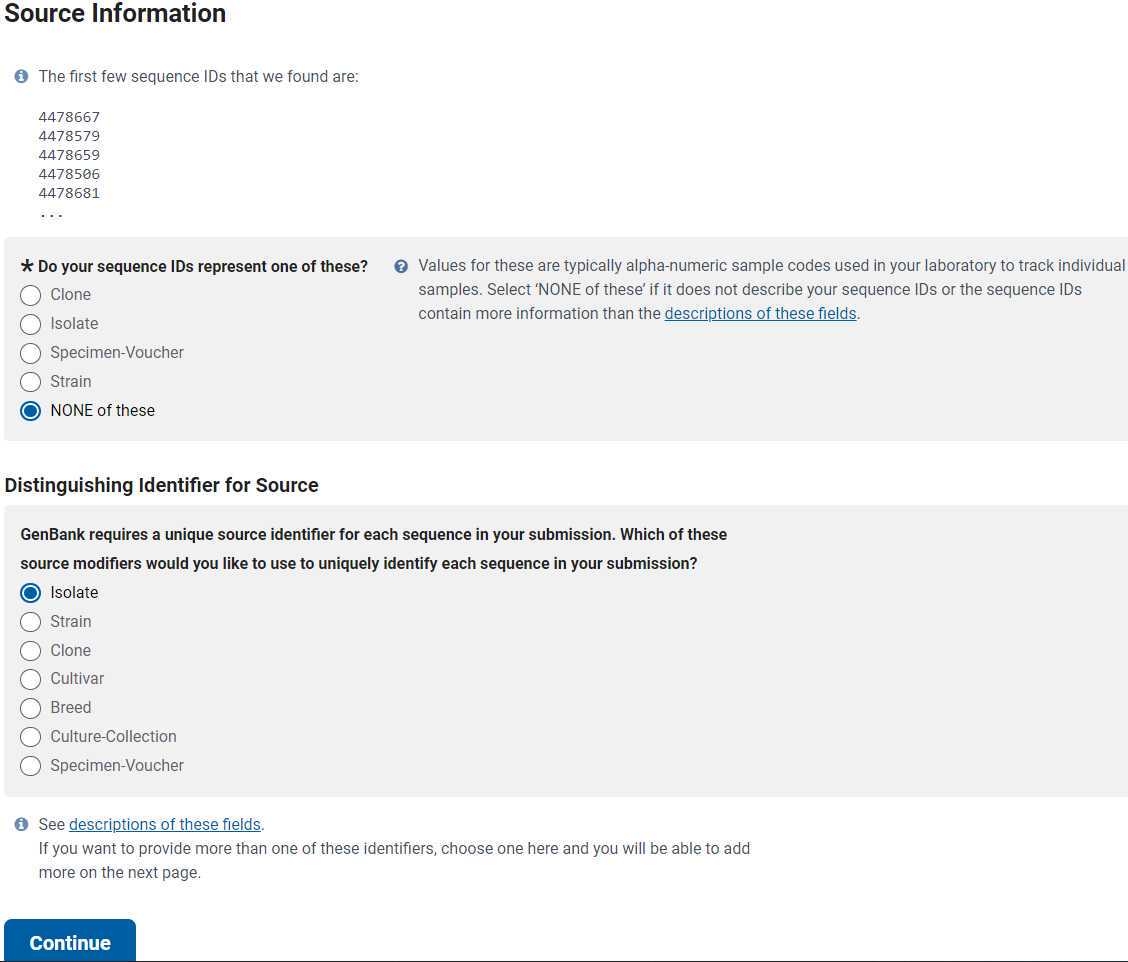Click the Source Information heading
The image size is (1128, 962).
115,13
